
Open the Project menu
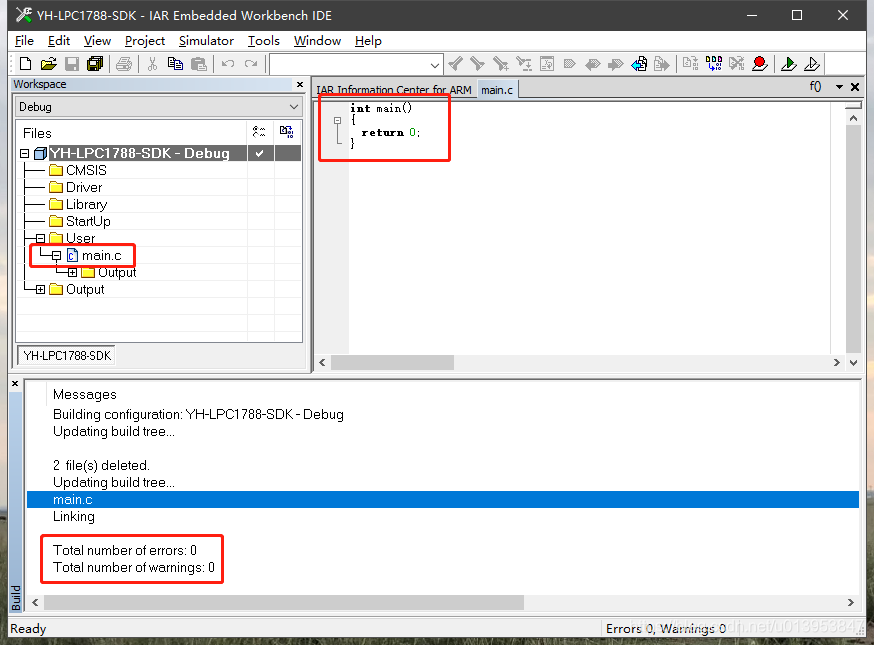(x=145, y=41)
